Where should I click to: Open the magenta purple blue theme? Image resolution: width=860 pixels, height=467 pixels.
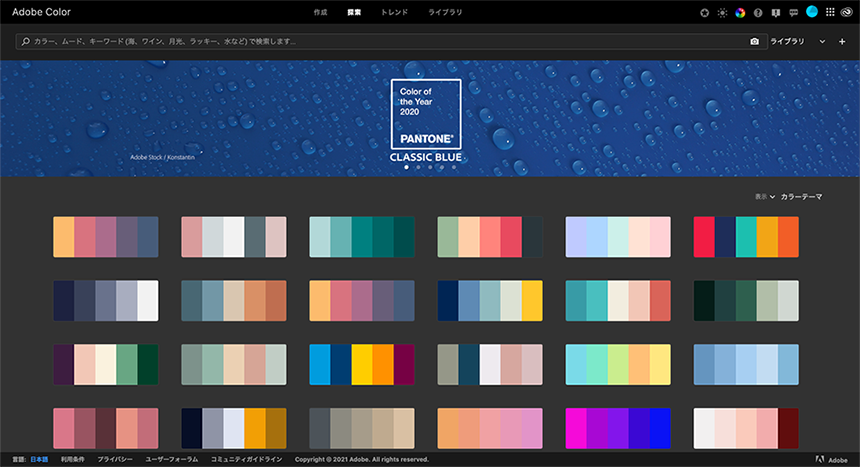click(x=618, y=428)
